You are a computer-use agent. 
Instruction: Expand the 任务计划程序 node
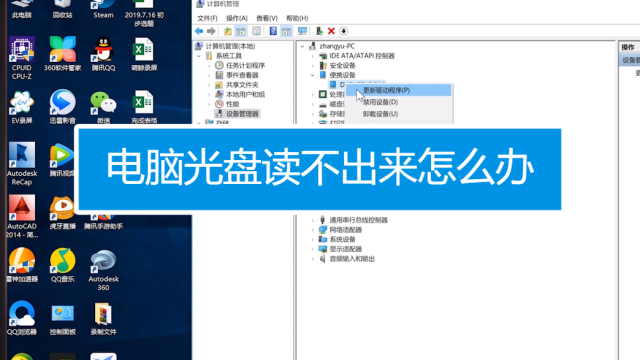[x=209, y=66]
